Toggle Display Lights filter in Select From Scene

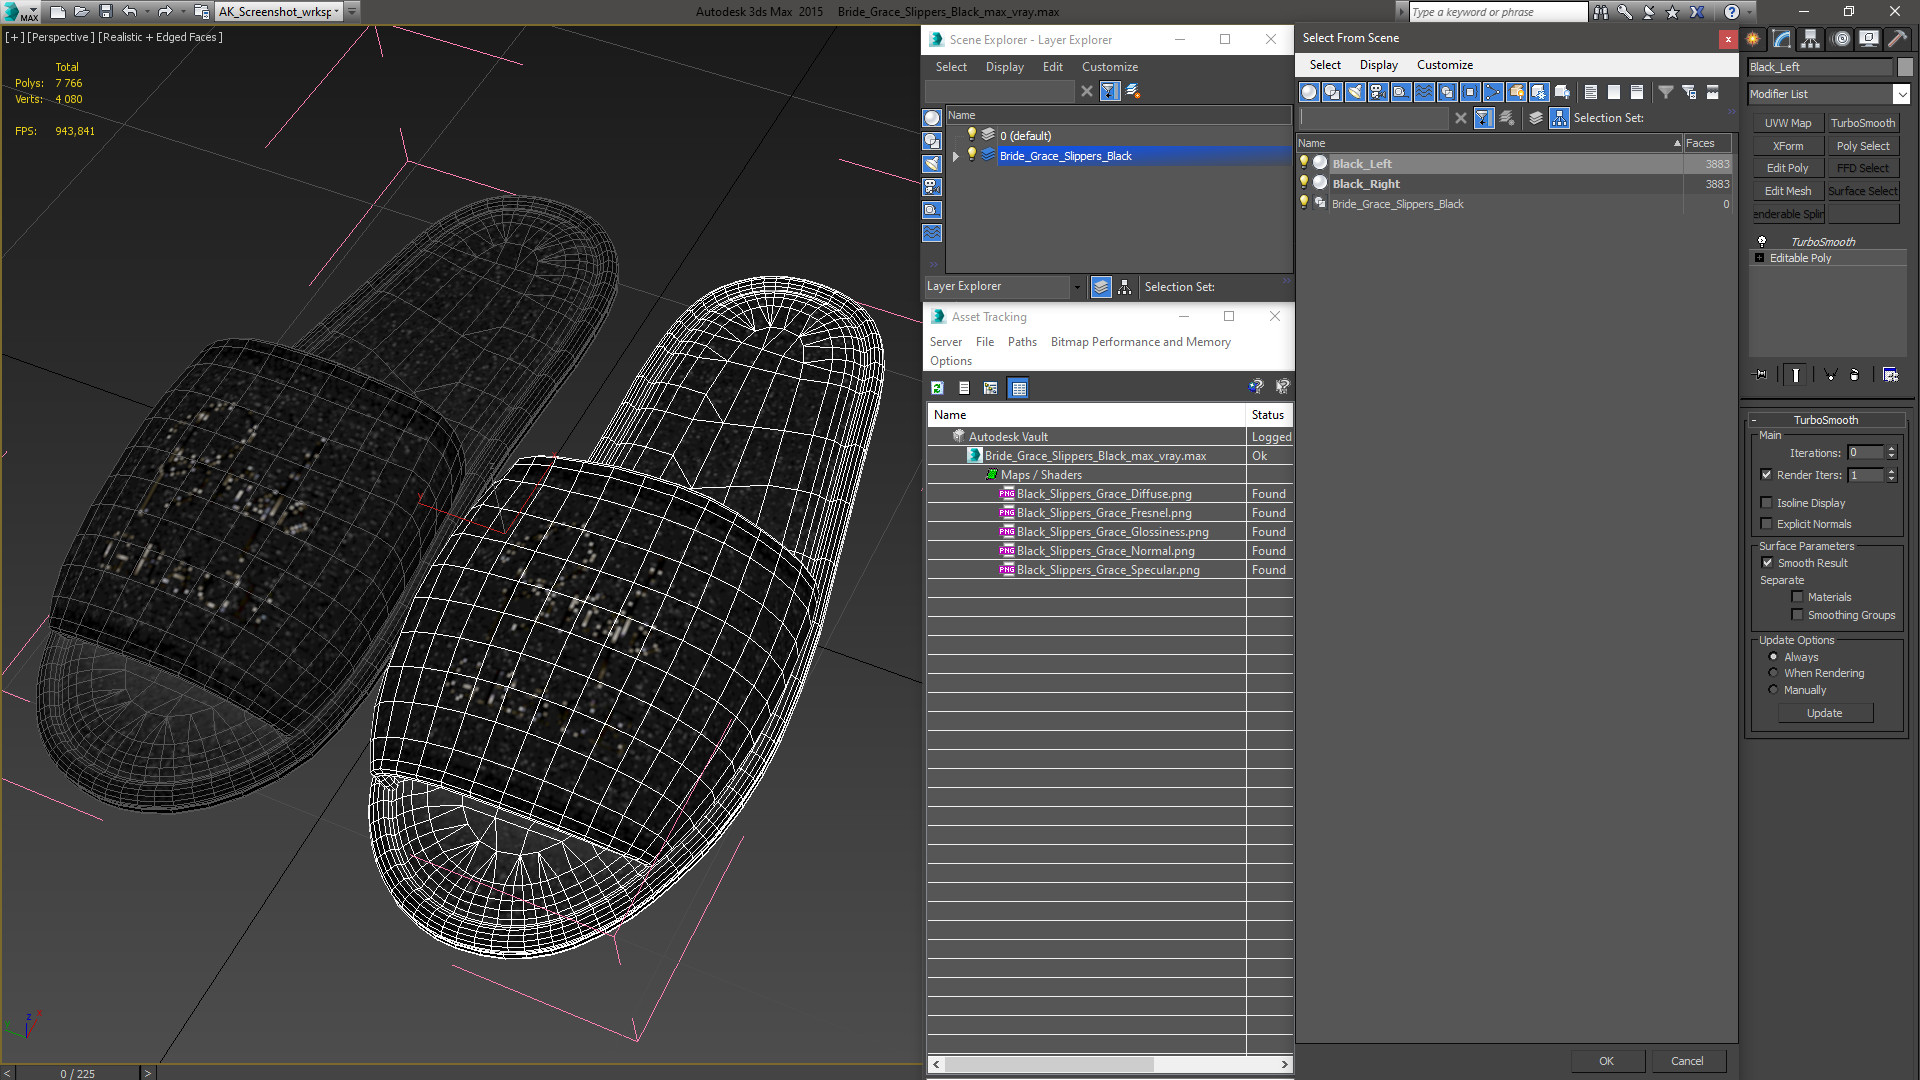pos(1355,92)
